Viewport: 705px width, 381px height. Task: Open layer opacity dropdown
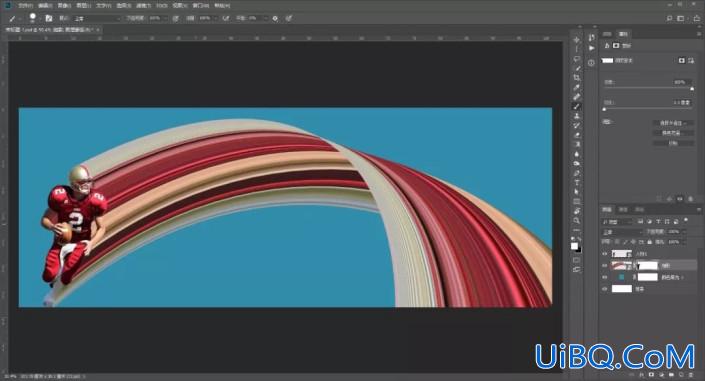(x=684, y=232)
